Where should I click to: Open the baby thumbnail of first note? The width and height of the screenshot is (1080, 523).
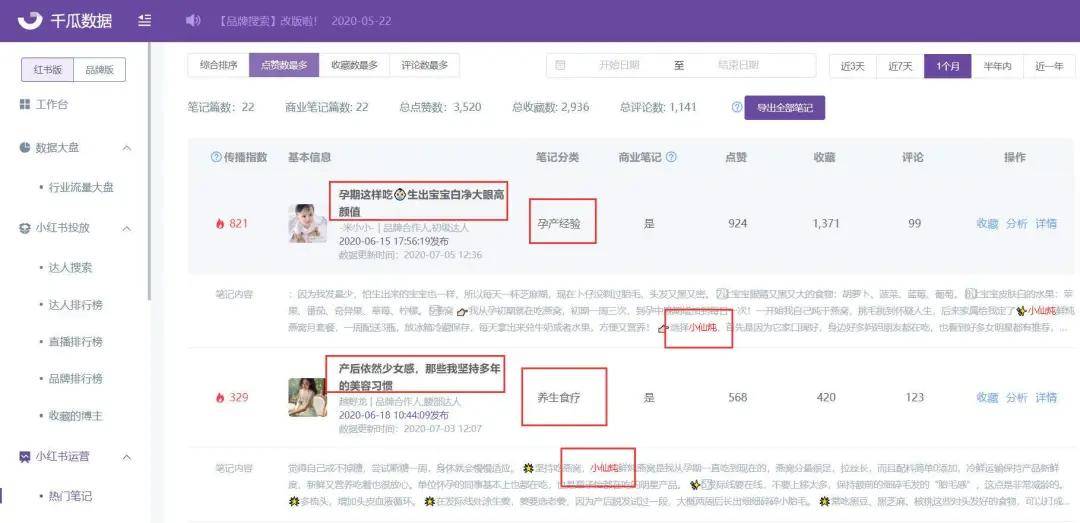tap(308, 223)
